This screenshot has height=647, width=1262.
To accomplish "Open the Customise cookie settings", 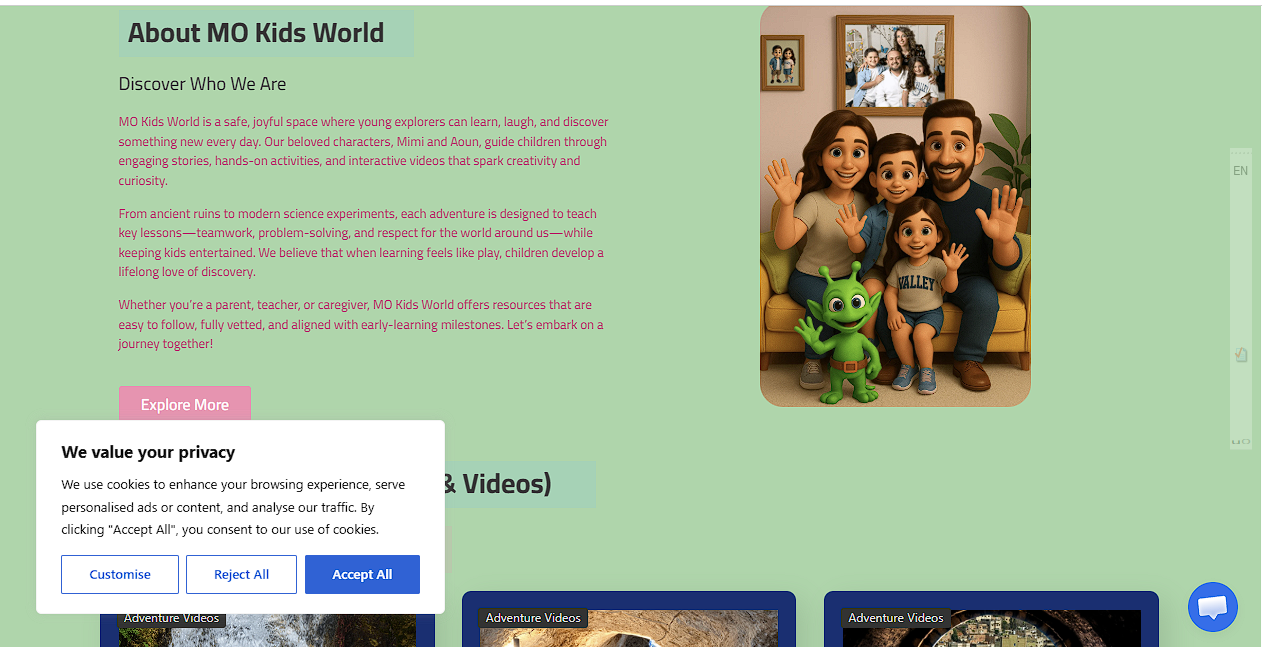I will (x=120, y=574).
